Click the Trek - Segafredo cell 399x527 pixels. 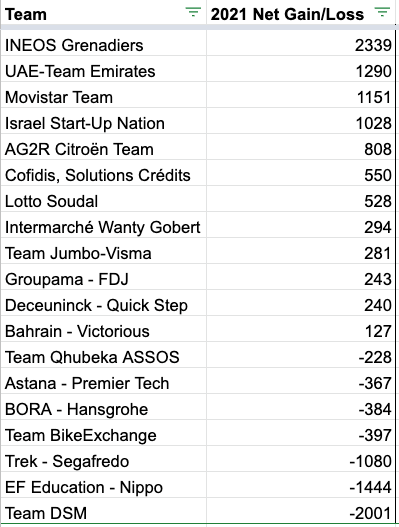click(103, 459)
